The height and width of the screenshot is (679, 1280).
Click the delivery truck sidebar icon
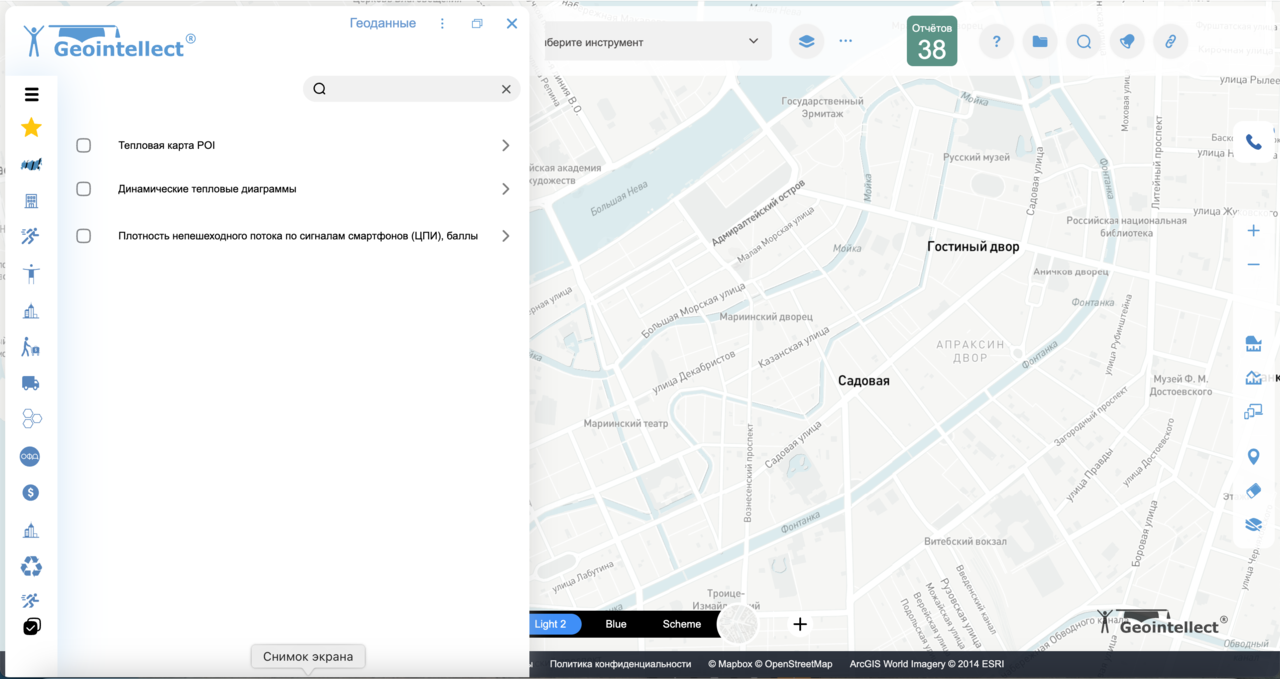[31, 382]
